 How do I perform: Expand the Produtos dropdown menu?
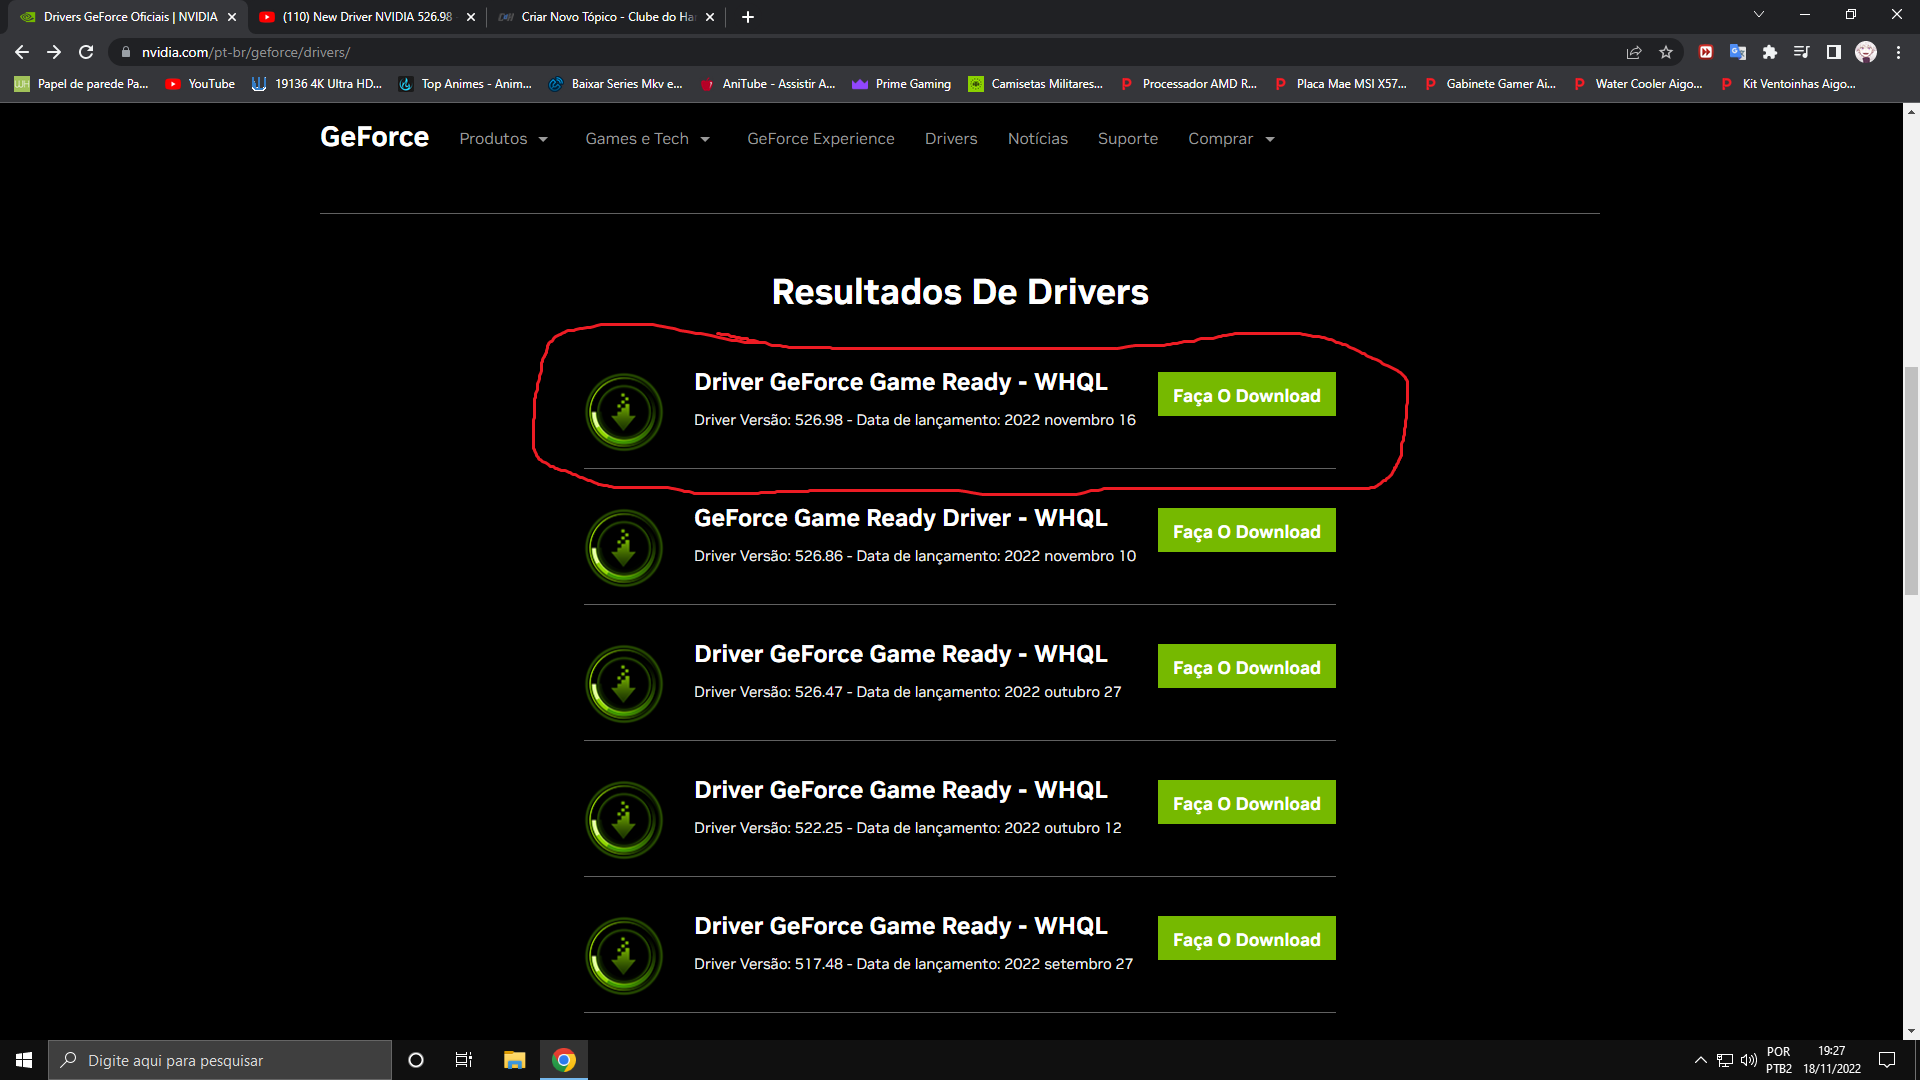tap(501, 138)
